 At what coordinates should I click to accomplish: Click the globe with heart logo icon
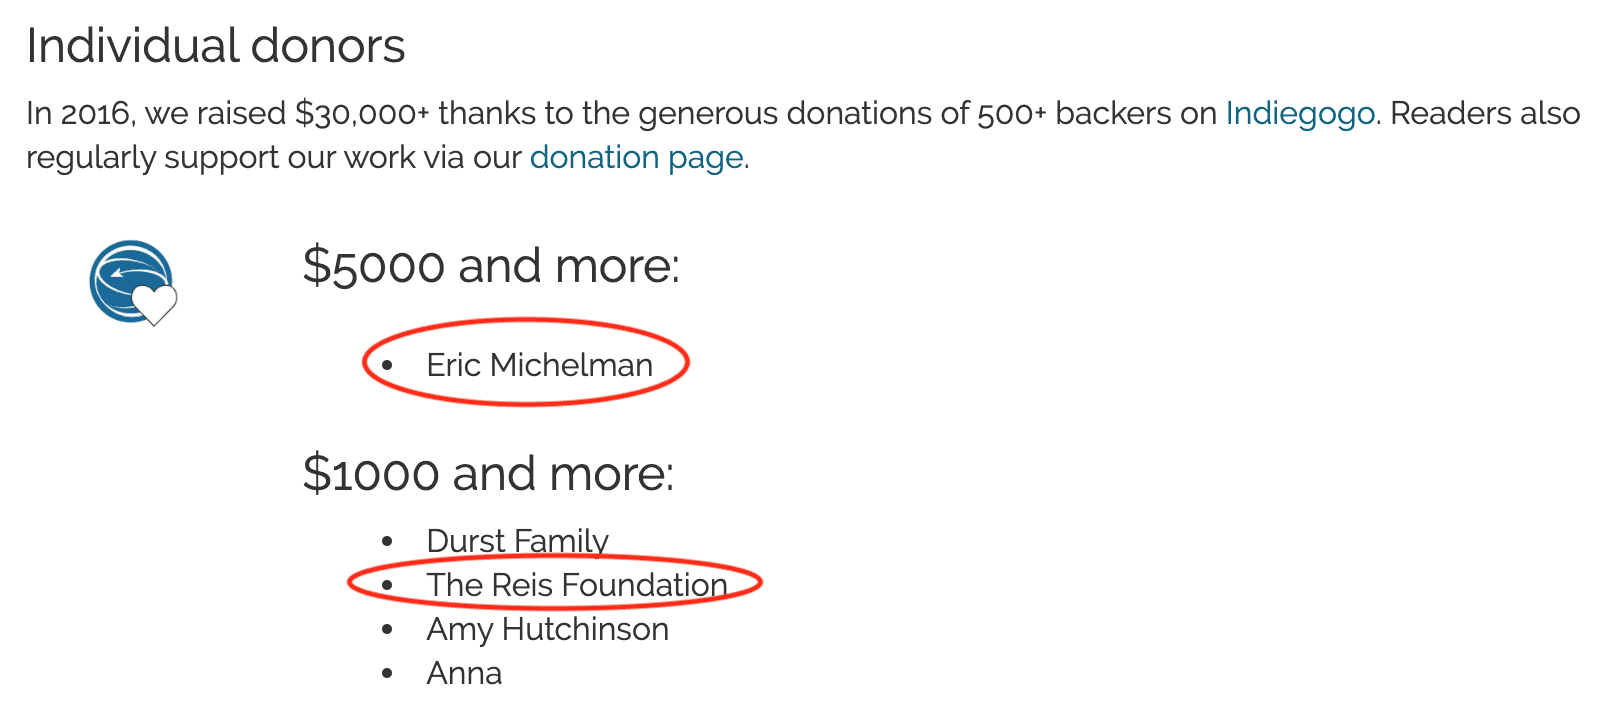(133, 283)
